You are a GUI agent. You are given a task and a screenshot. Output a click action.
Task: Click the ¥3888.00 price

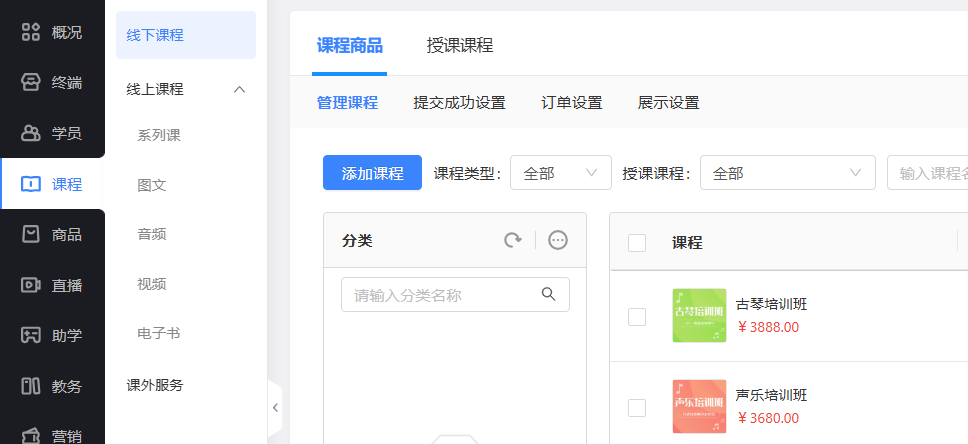pos(769,327)
